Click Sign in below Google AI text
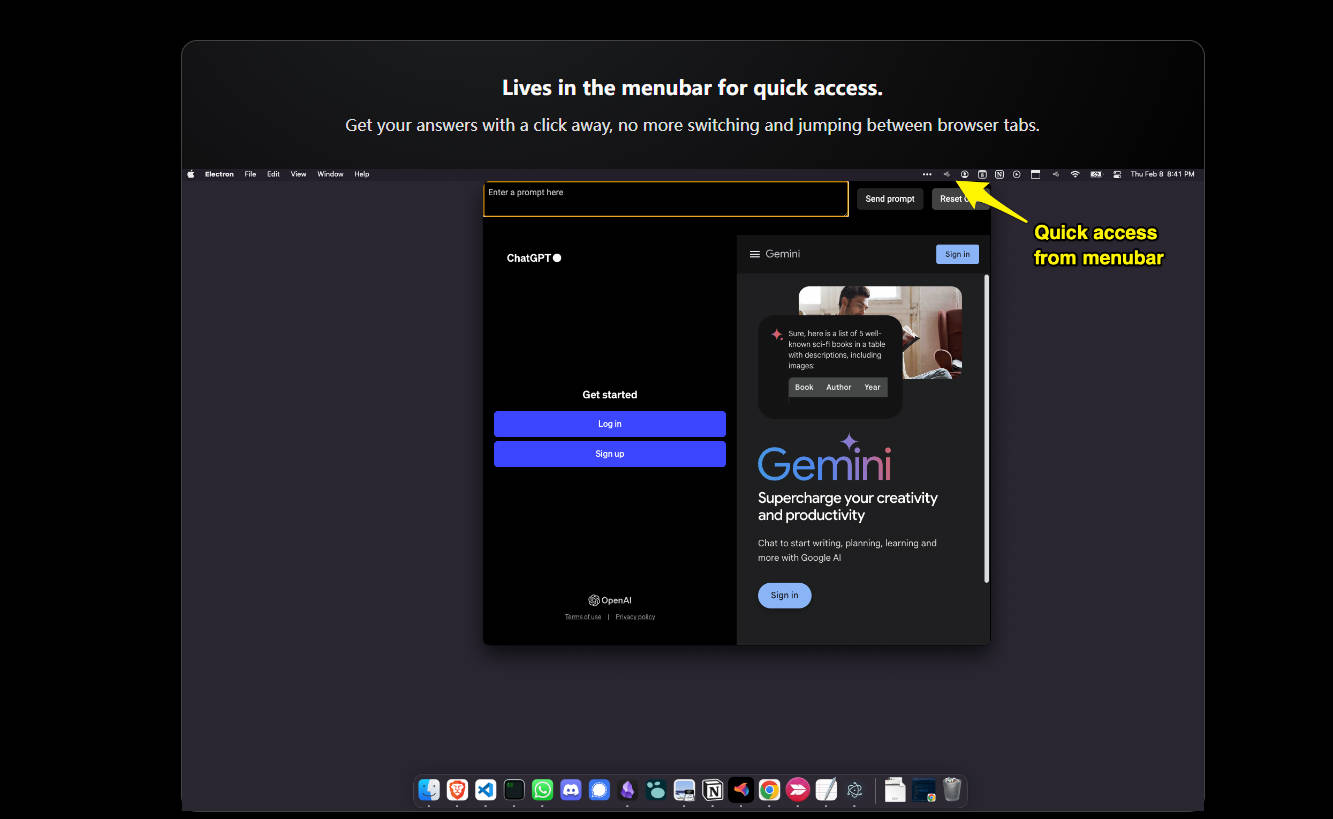The image size is (1333, 819). click(785, 595)
